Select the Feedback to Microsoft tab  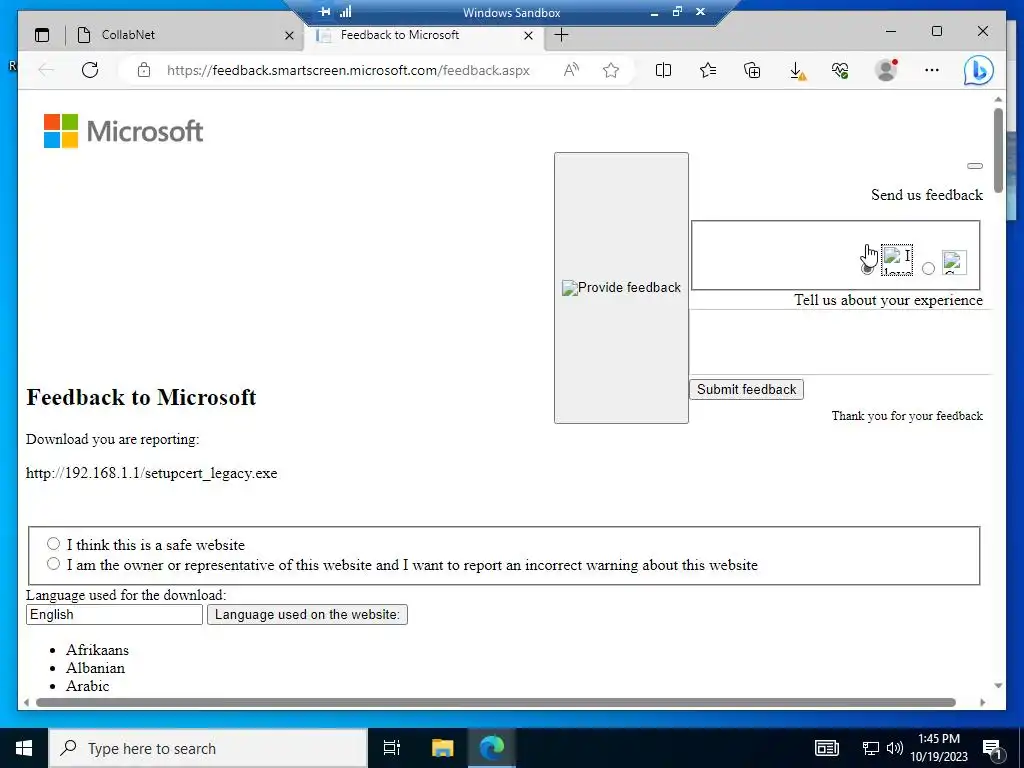[424, 35]
